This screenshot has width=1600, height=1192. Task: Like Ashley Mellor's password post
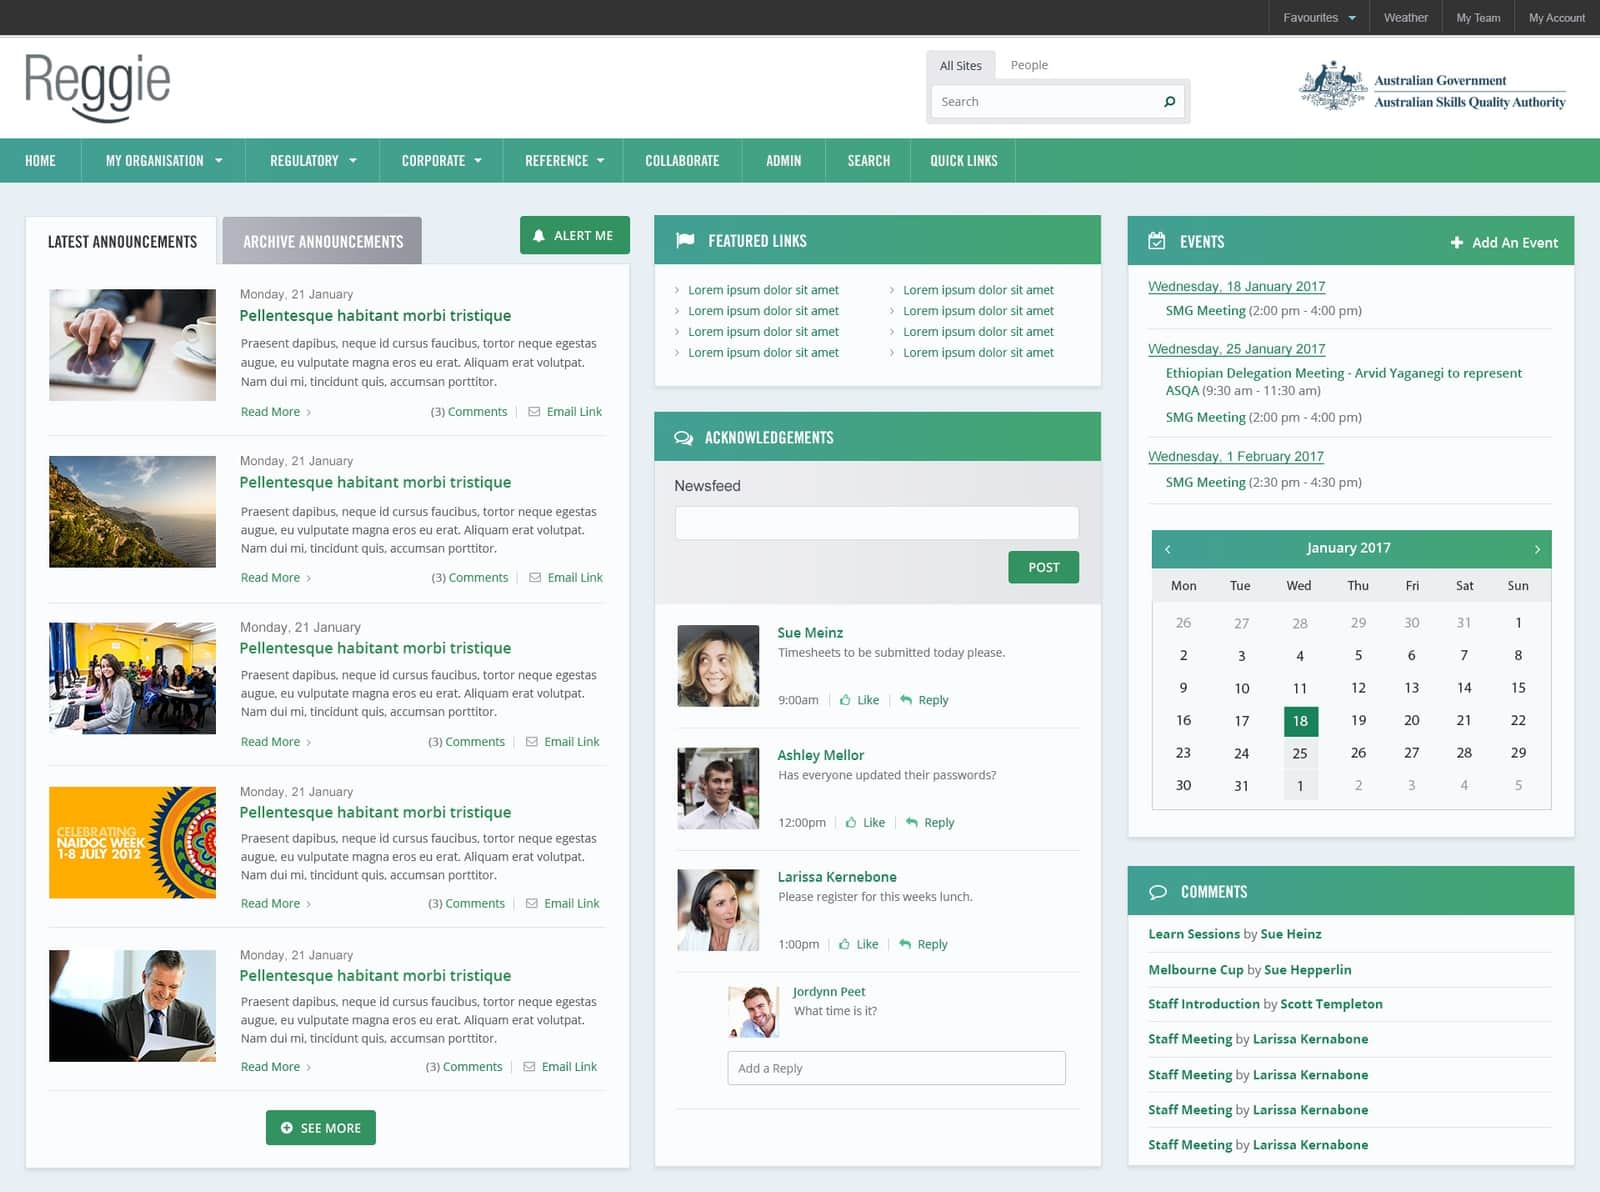coord(864,822)
